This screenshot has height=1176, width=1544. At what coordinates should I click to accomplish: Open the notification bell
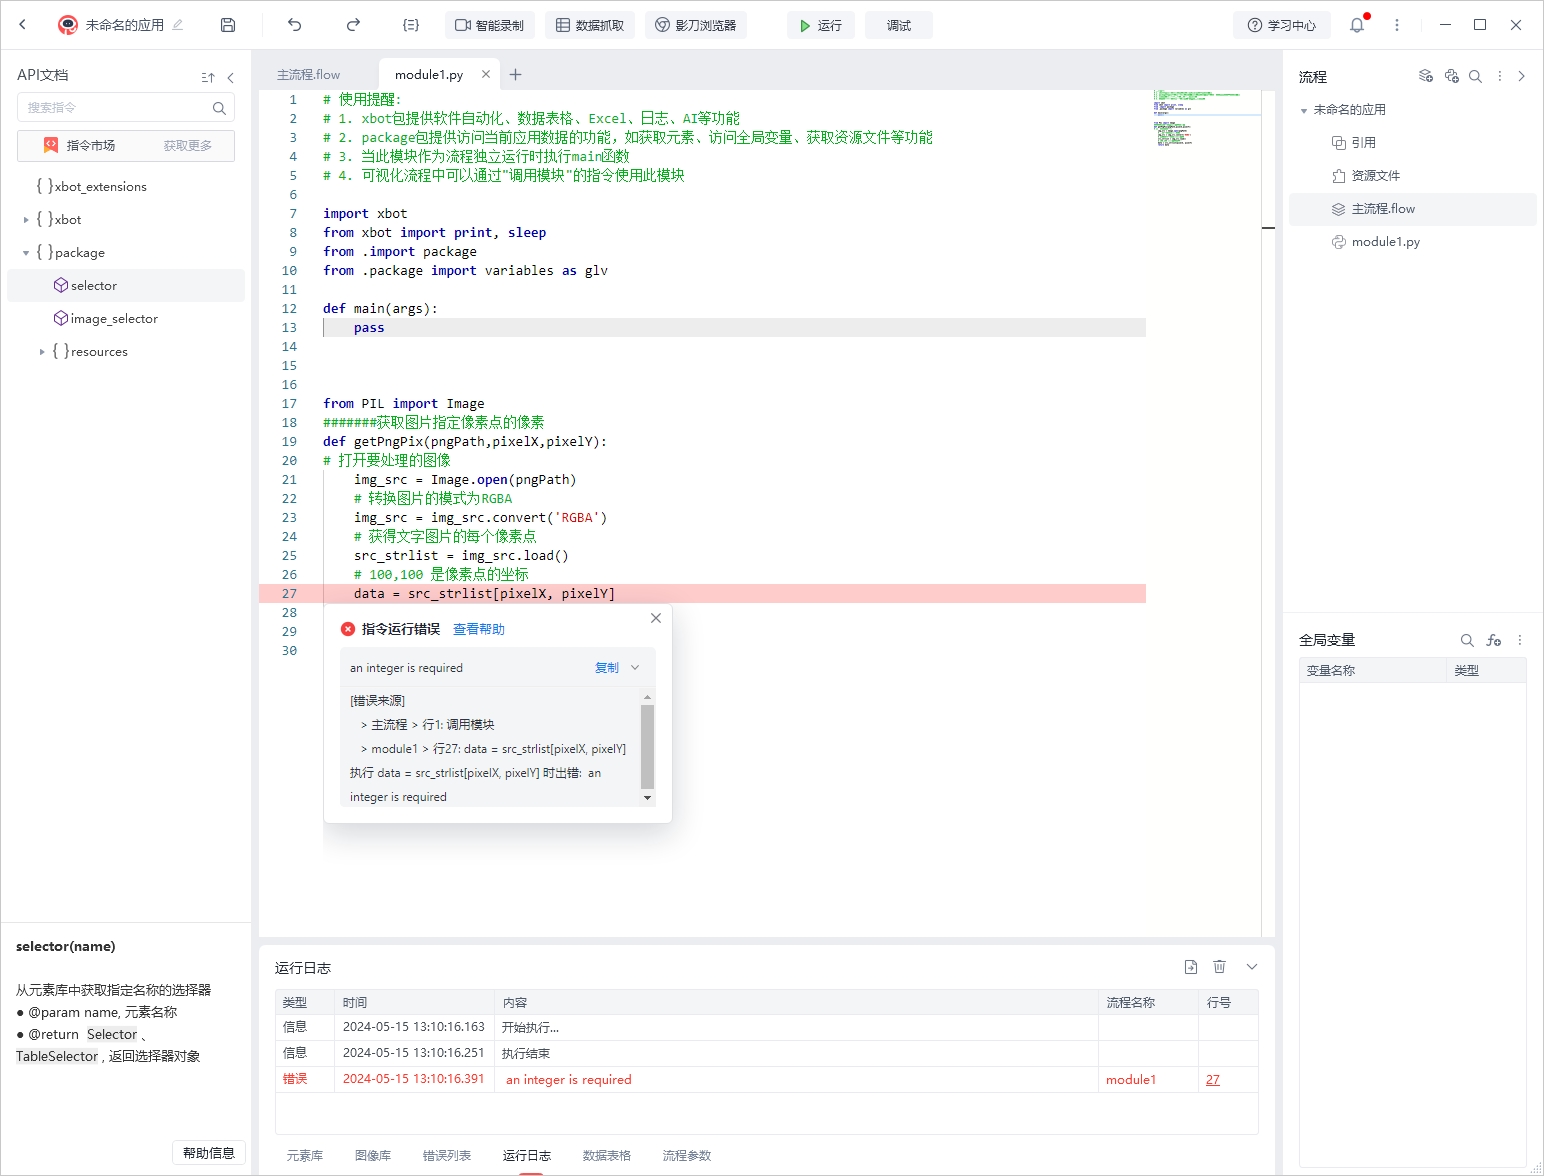(x=1356, y=25)
